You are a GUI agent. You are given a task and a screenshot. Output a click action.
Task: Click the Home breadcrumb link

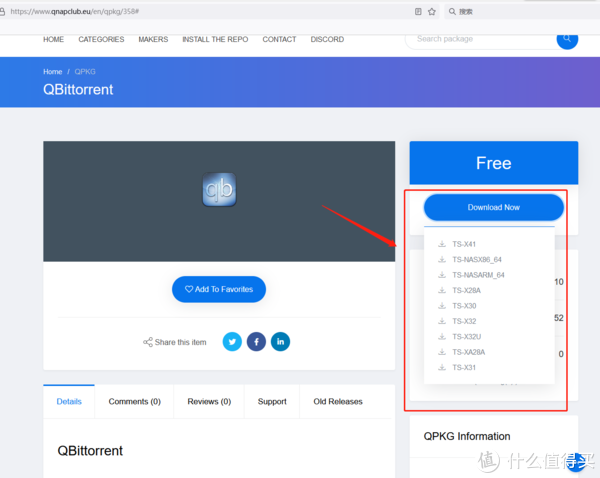52,72
